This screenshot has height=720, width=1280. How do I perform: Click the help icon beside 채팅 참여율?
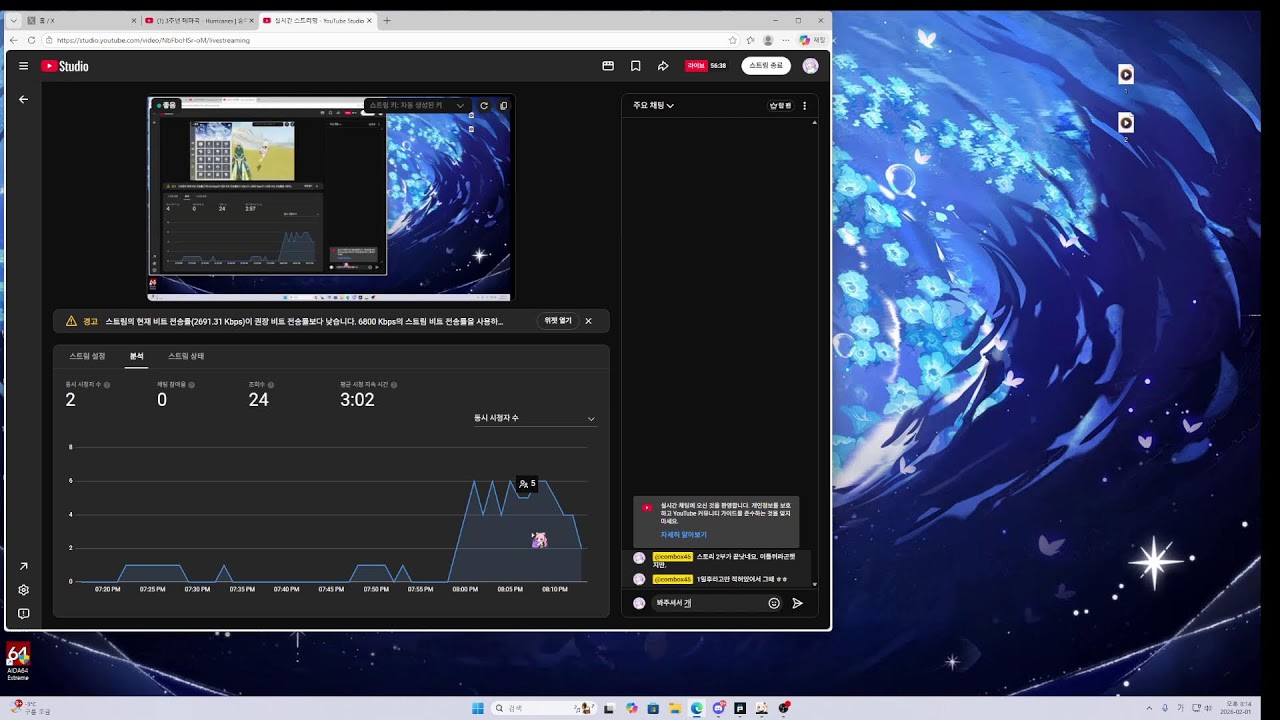(192, 384)
